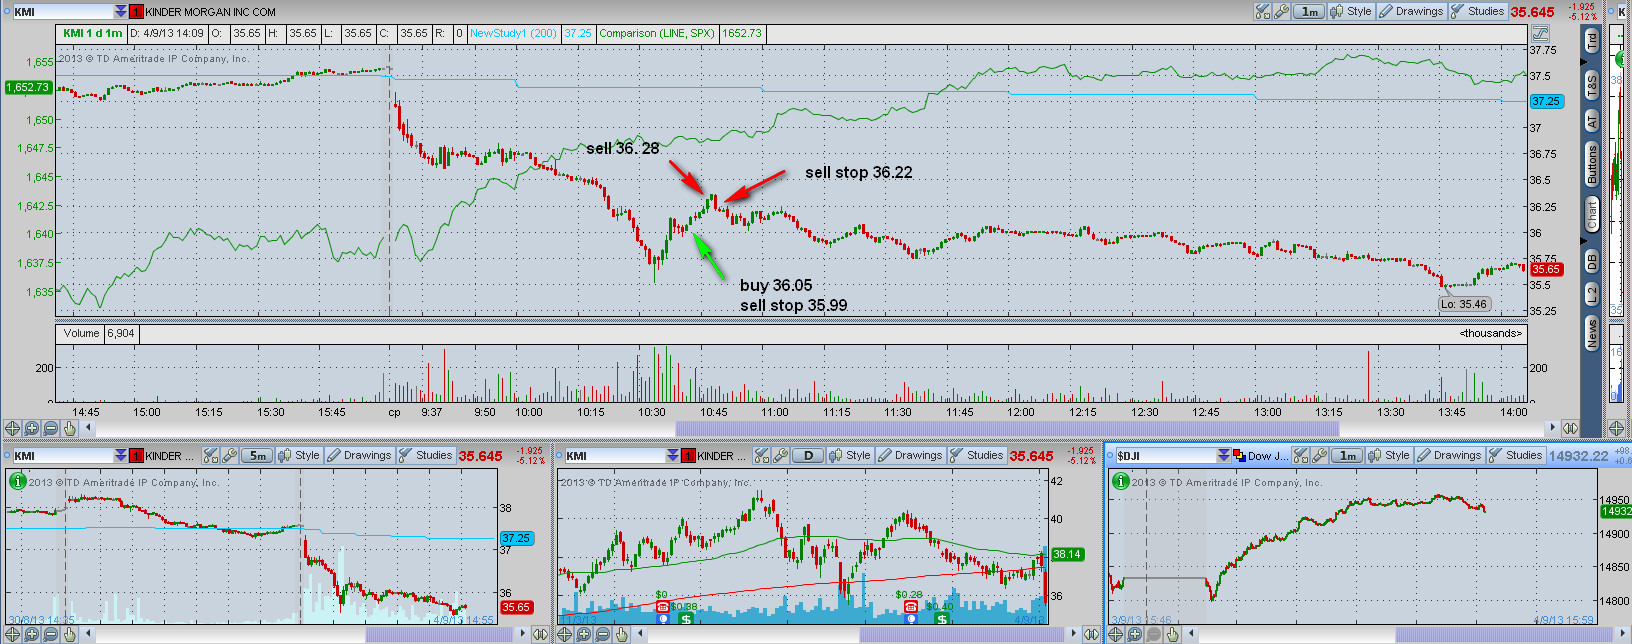The width and height of the screenshot is (1632, 644).
Task: Open Style menu in $DJI chart
Action: (1390, 455)
